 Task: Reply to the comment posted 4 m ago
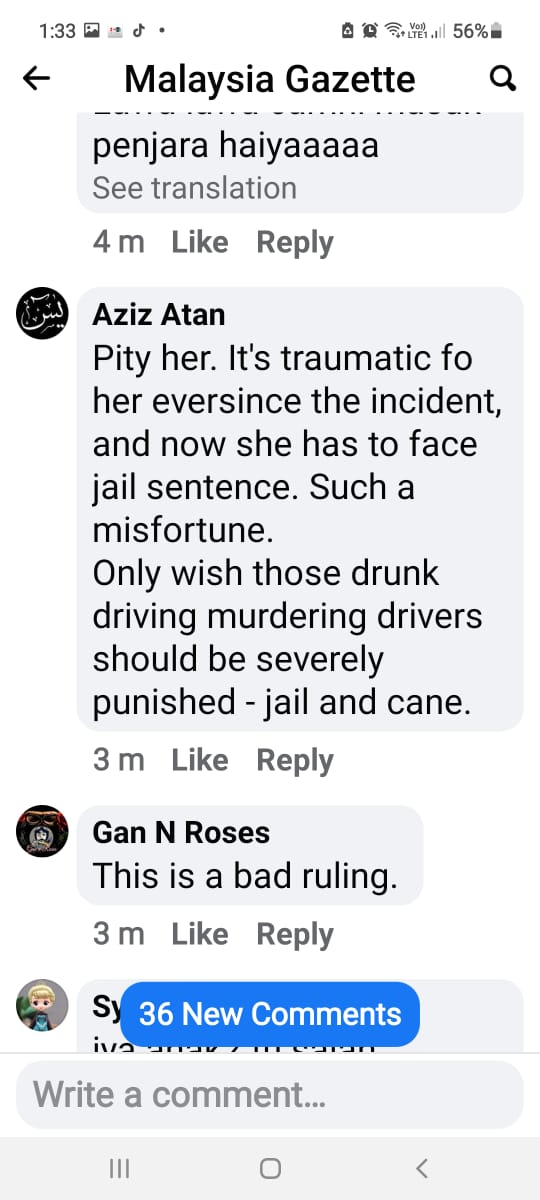[295, 243]
